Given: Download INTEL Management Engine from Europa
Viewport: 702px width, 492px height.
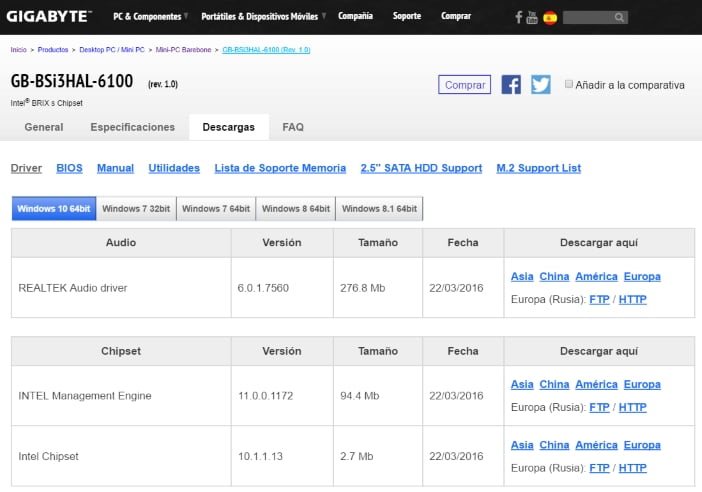Looking at the screenshot, I should coord(642,385).
